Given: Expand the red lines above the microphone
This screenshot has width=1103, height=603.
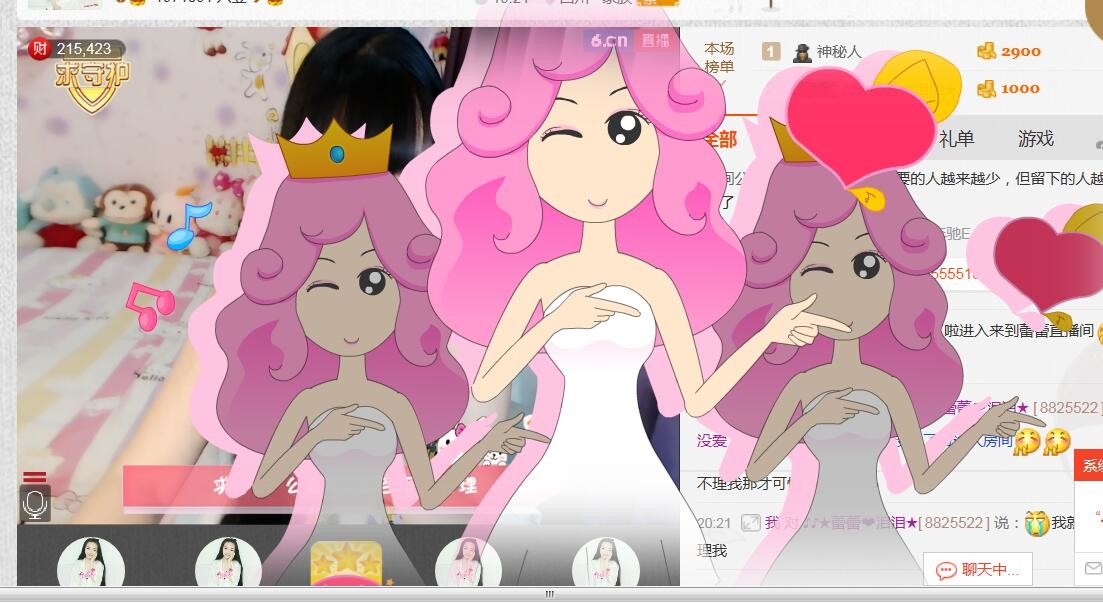Looking at the screenshot, I should point(35,478).
